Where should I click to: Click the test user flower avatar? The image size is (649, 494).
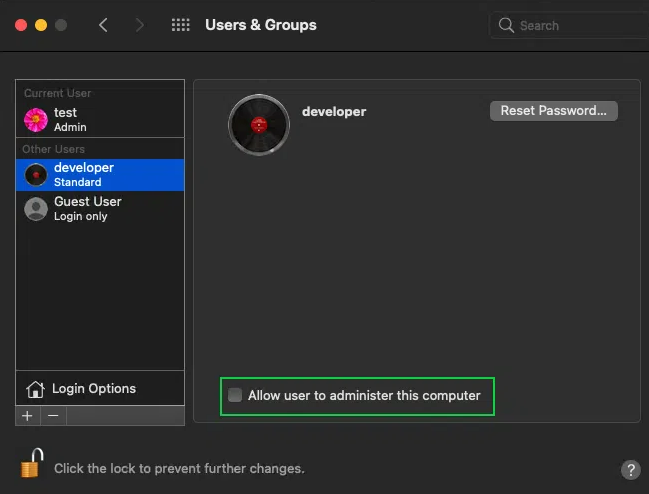tap(36, 120)
